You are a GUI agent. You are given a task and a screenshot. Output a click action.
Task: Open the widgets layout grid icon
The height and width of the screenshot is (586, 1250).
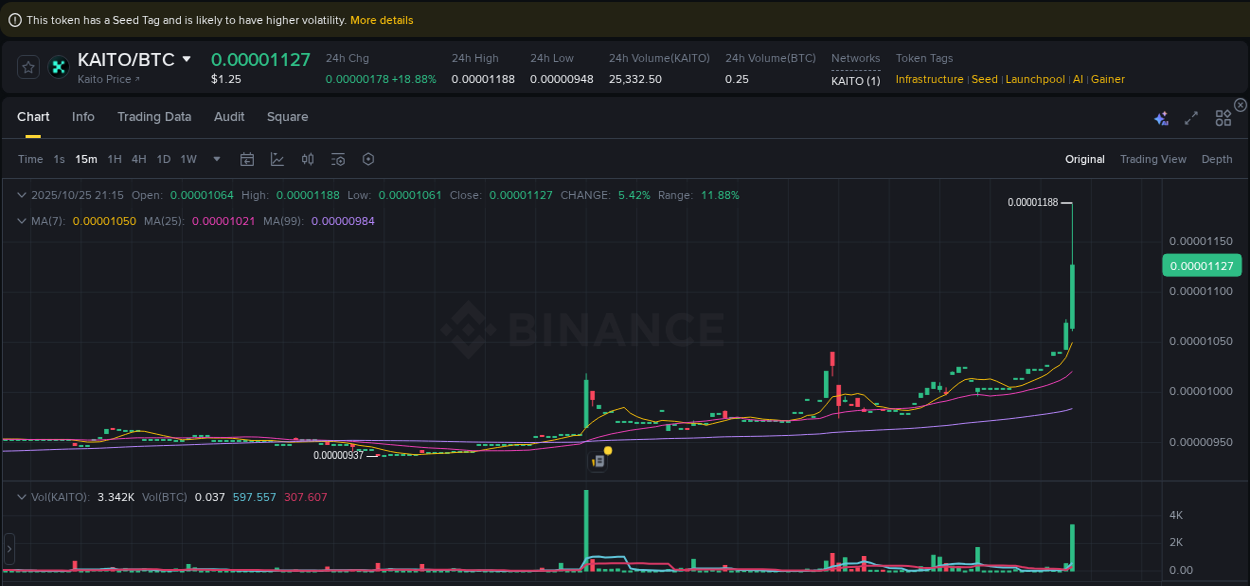tap(1223, 117)
